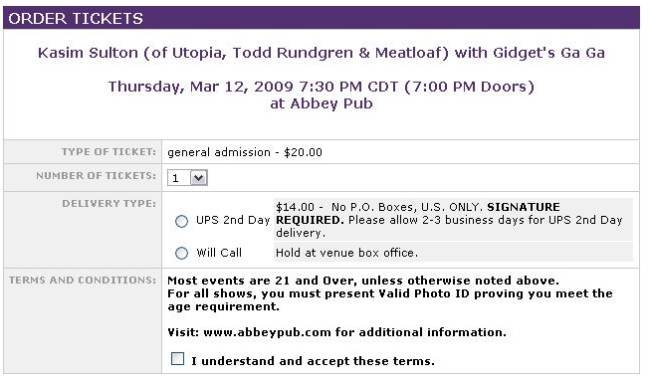
Task: Click the ticket quantity field showing 1
Action: pos(187,178)
